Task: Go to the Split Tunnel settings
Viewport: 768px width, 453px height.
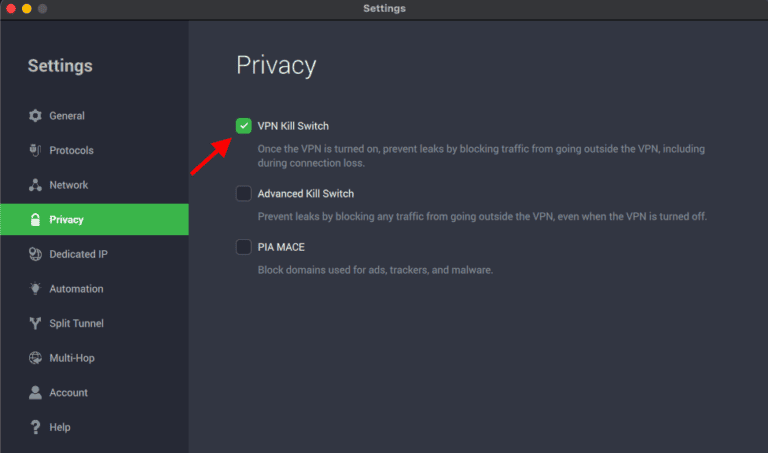Action: [x=76, y=324]
